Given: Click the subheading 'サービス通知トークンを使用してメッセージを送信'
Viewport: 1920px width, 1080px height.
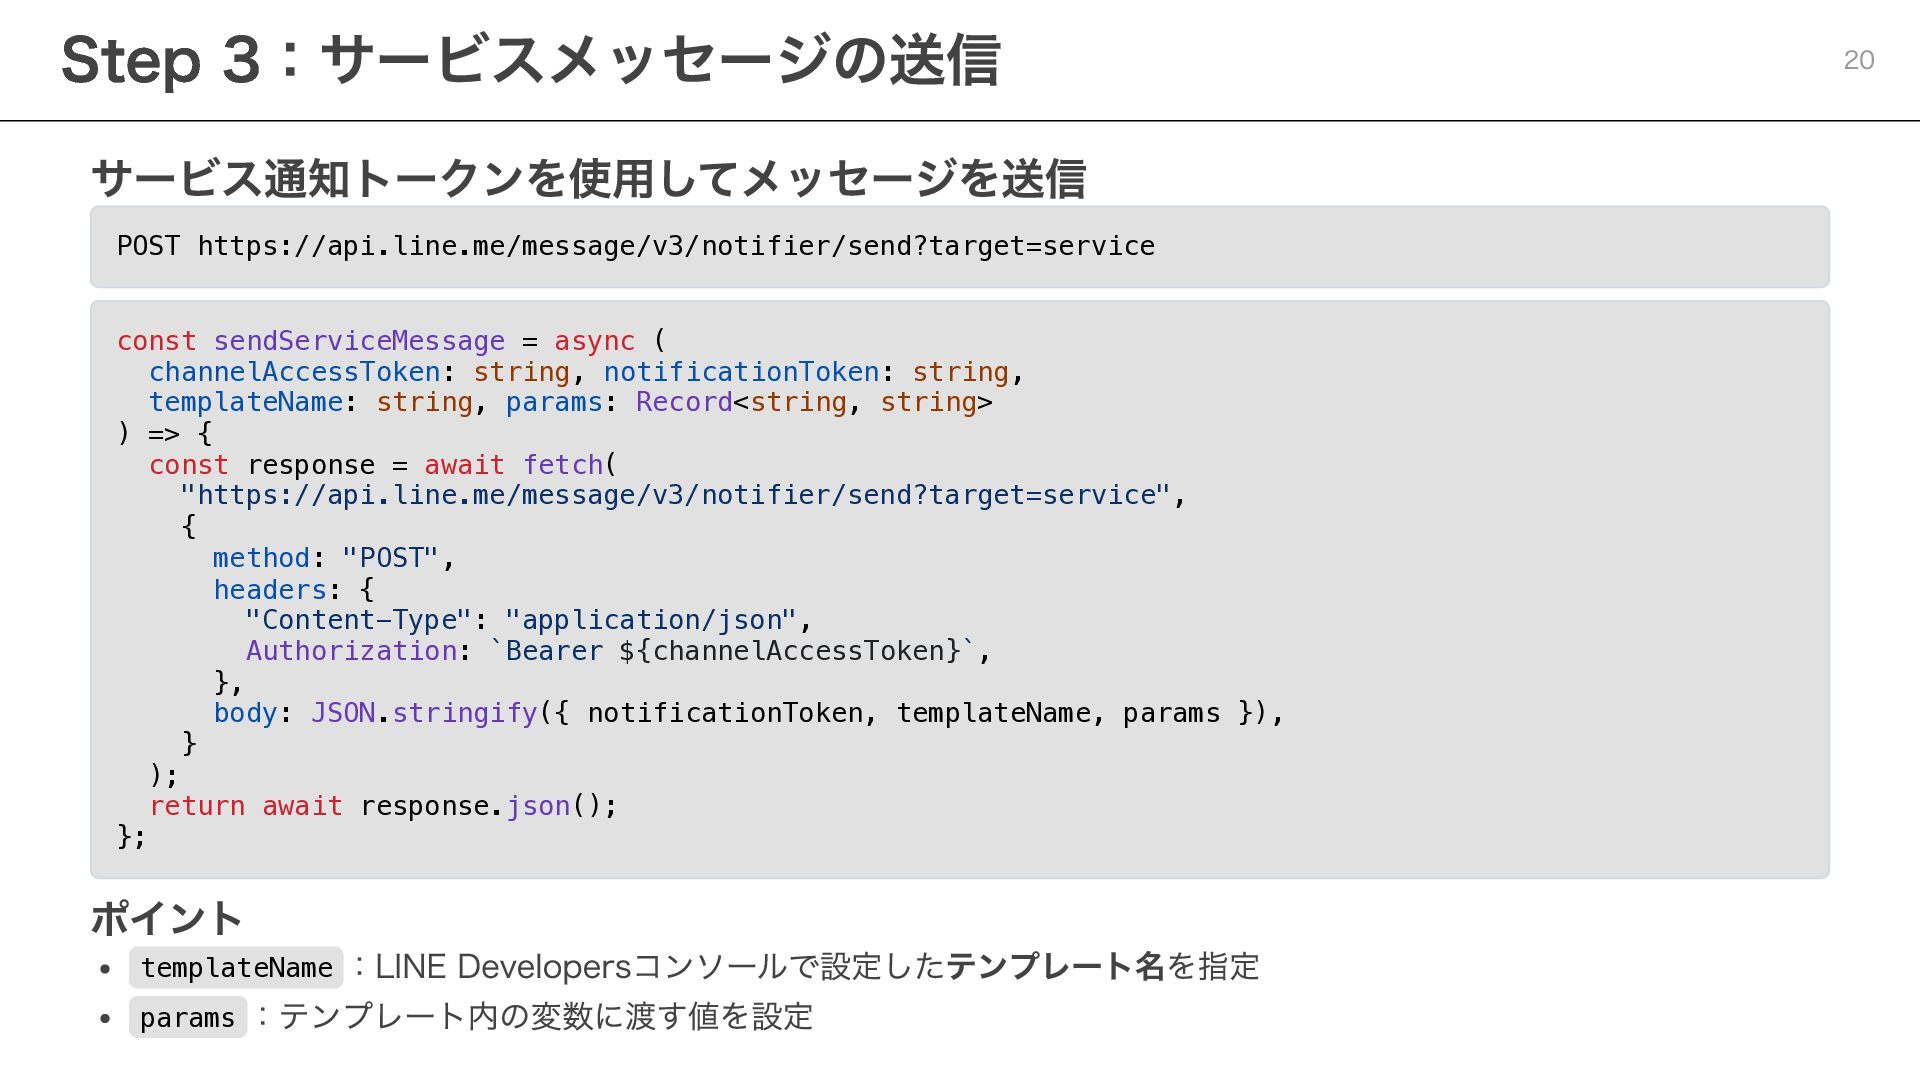Looking at the screenshot, I should (588, 179).
